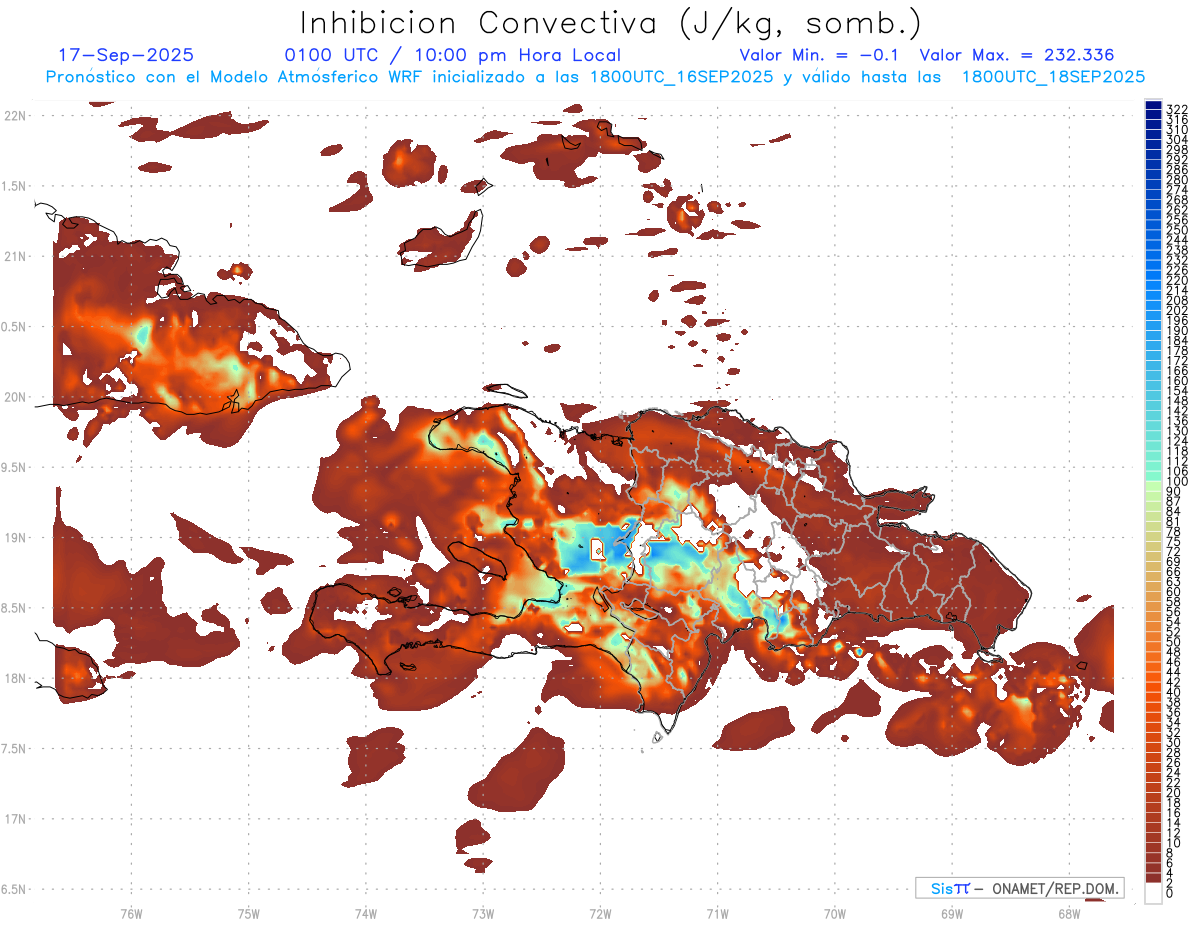This screenshot has height=927, width=1200.
Task: Click the dark blue swatch at the colorbar top
Action: click(1152, 108)
